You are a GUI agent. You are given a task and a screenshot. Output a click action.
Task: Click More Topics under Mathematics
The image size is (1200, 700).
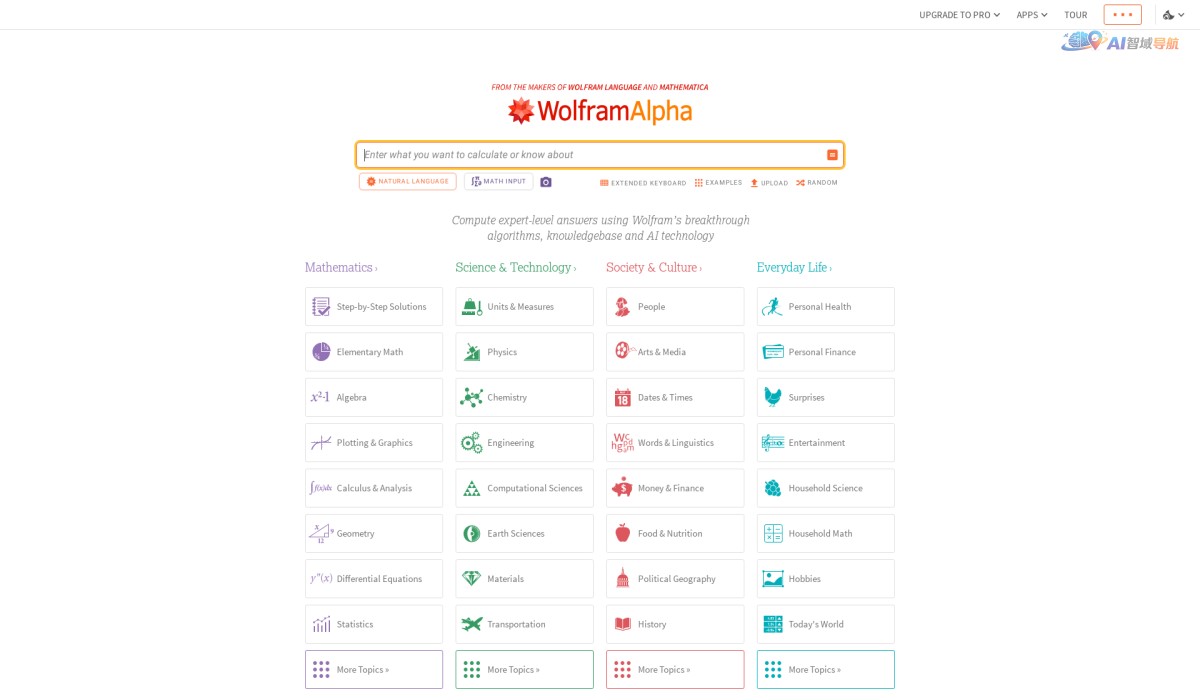(373, 669)
